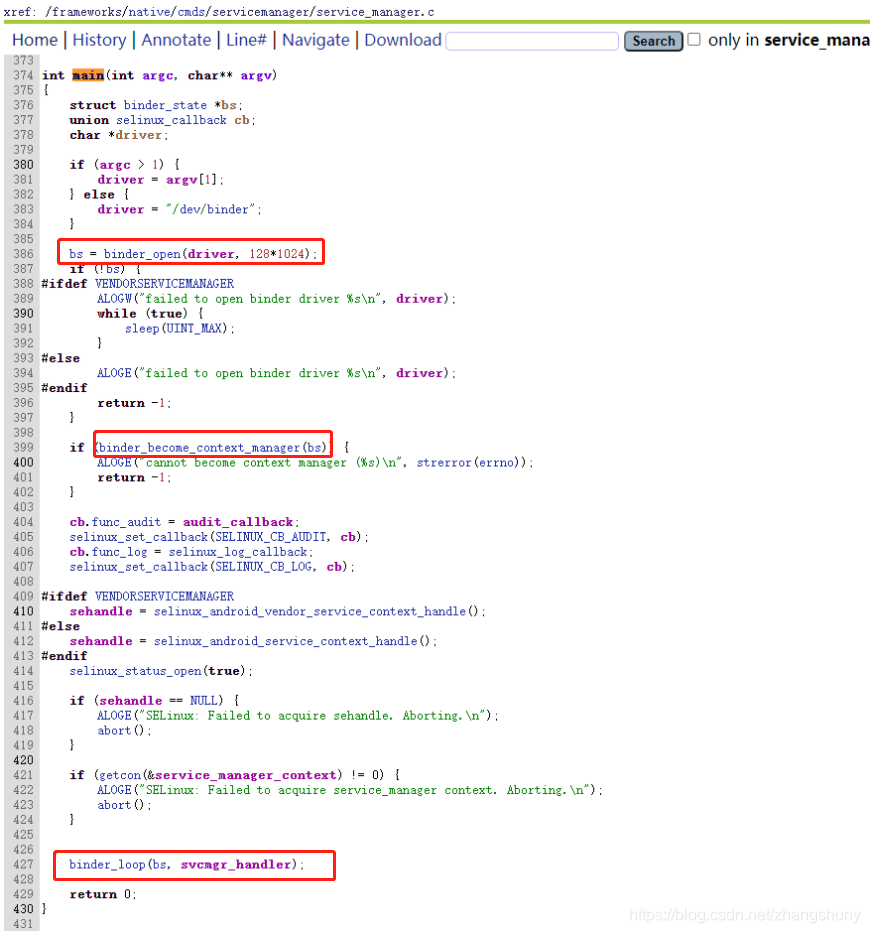Open binder_state symbol on line 376
Screen dimensions: 870x933
click(165, 105)
